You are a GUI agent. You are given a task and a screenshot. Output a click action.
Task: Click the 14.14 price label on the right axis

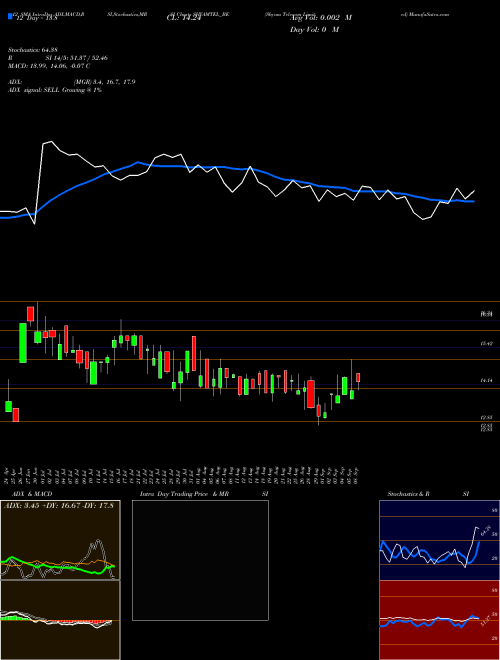pos(487,381)
